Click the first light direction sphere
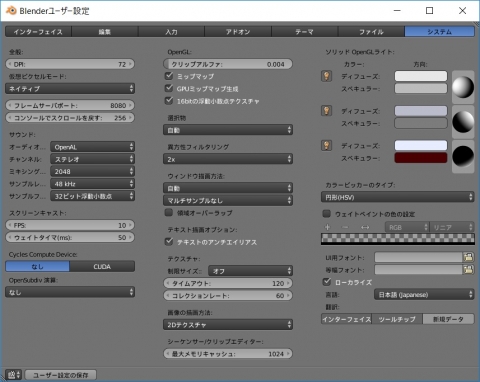Image resolution: width=480 pixels, height=382 pixels. pos(463,87)
